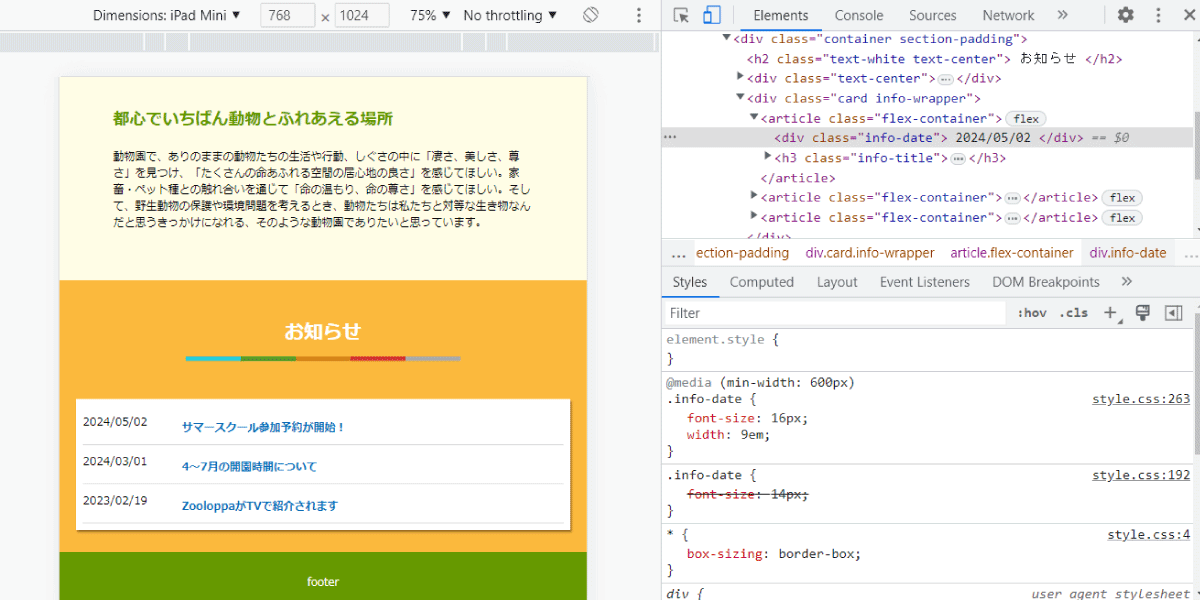The image size is (1200, 600).
Task: Open the 4～7月の開園時間について news link
Action: (249, 466)
